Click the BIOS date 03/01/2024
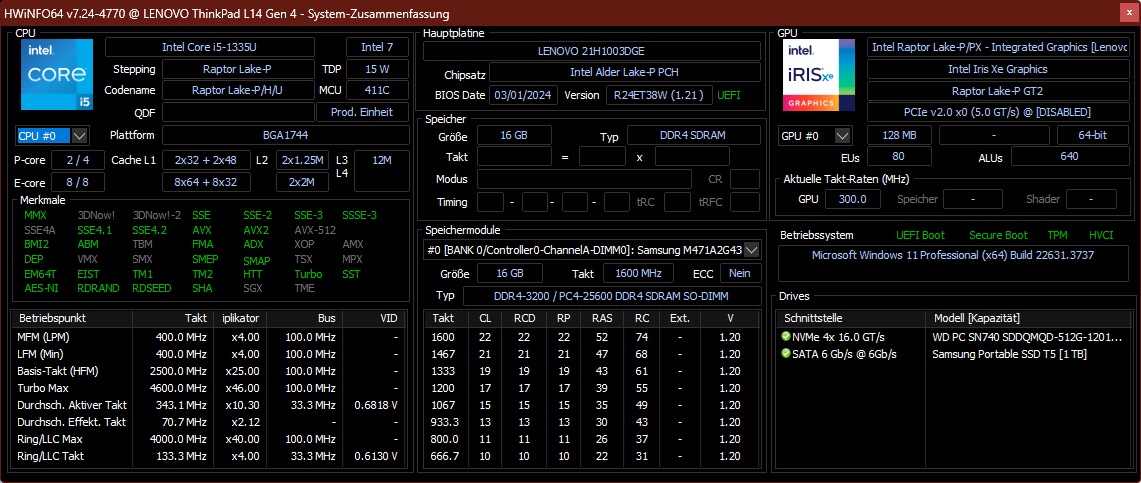1141x483 pixels. [x=524, y=95]
